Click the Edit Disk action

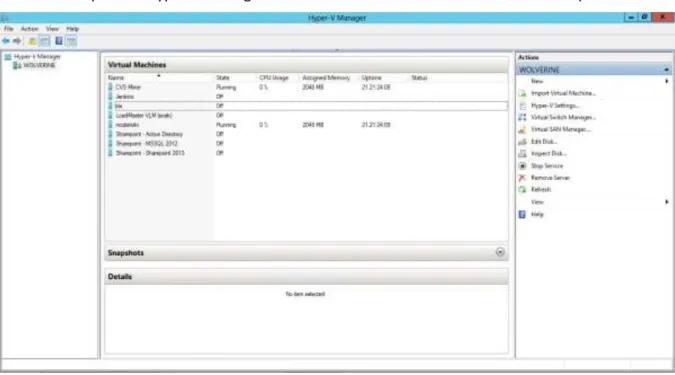tap(544, 142)
